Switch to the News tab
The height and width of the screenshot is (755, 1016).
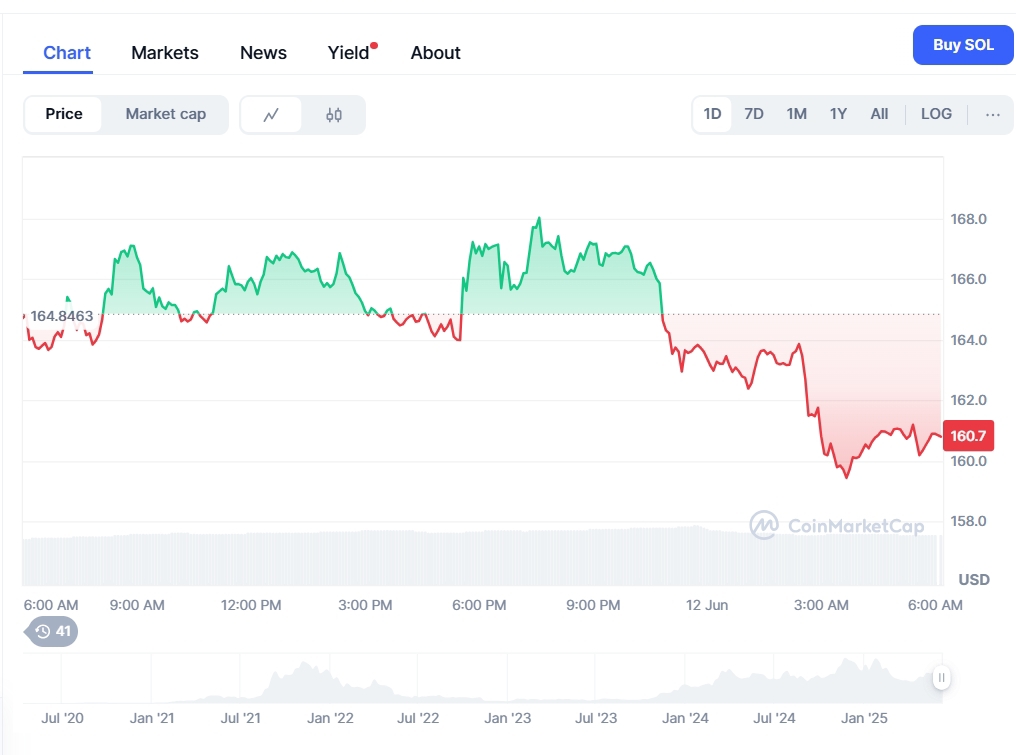pos(263,53)
